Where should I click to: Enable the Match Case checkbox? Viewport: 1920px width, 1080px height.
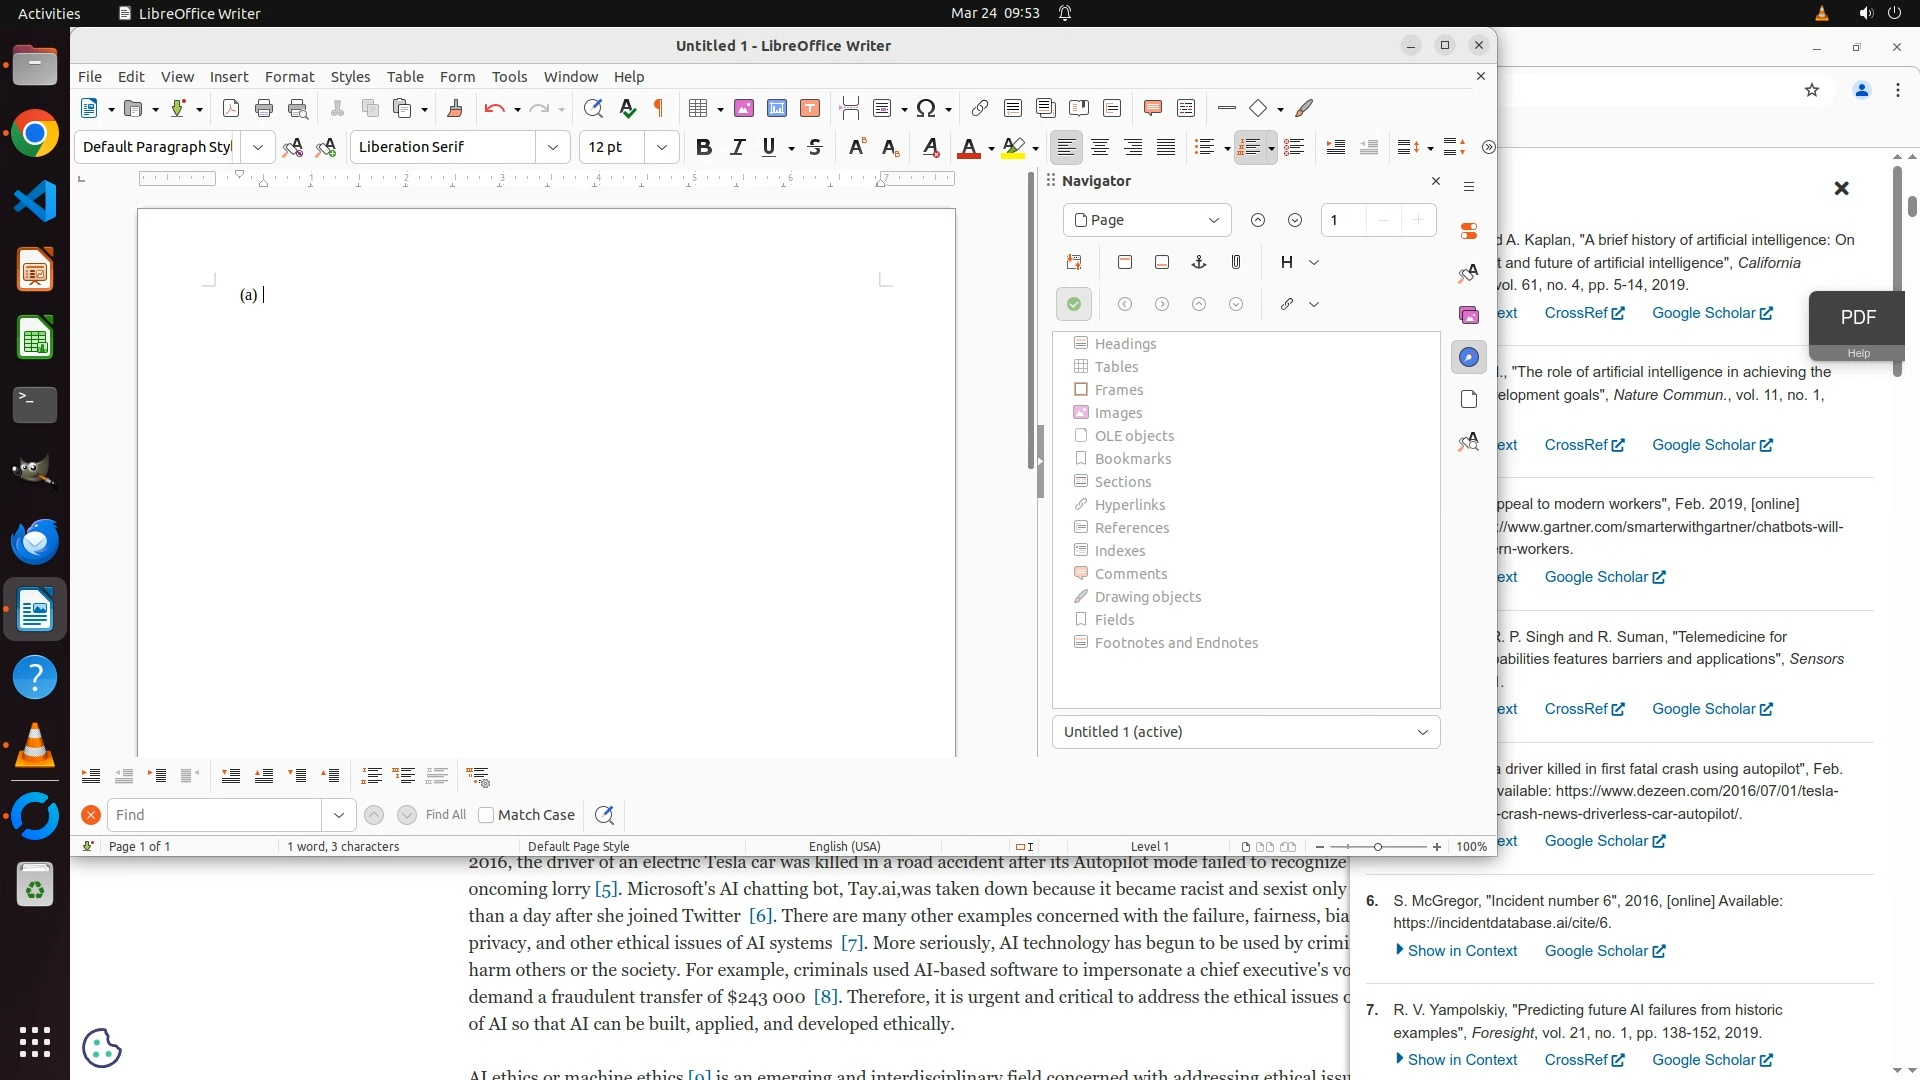click(486, 815)
